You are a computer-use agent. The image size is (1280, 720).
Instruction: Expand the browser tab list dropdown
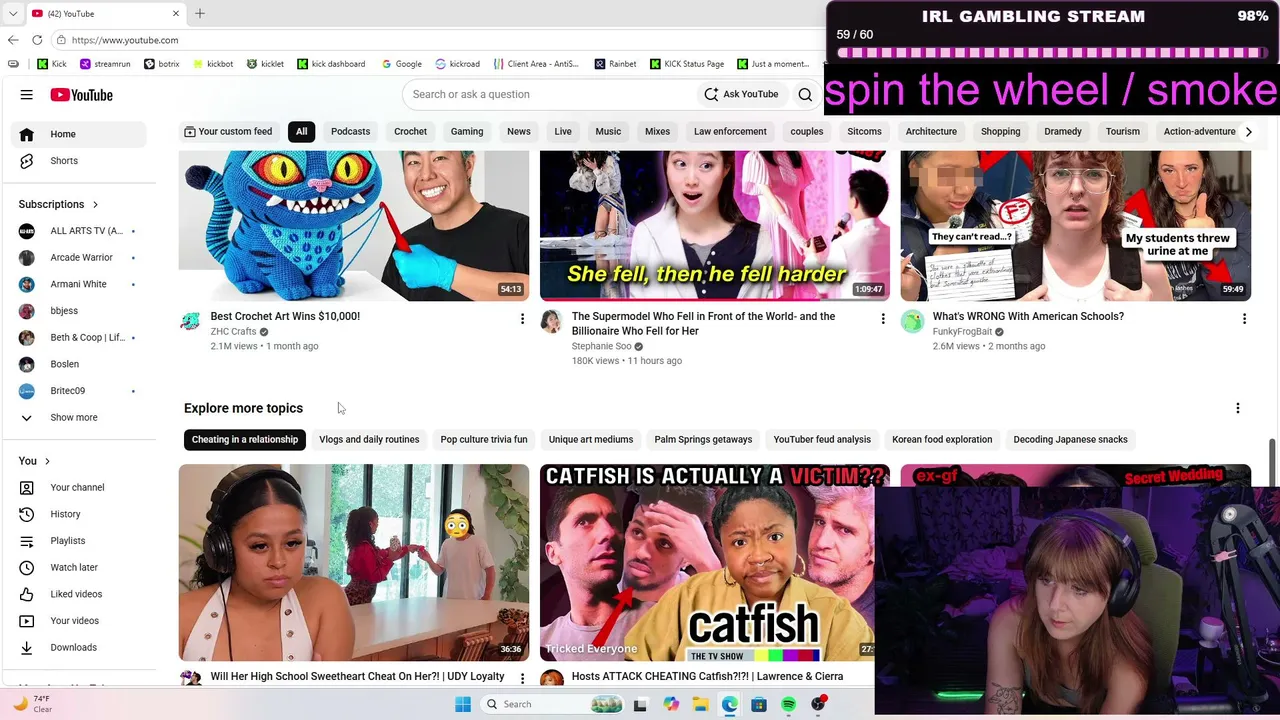tap(13, 13)
